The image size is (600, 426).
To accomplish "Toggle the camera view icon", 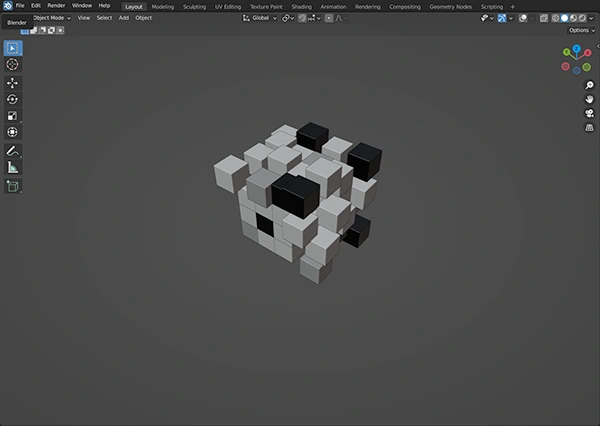I will coord(590,113).
